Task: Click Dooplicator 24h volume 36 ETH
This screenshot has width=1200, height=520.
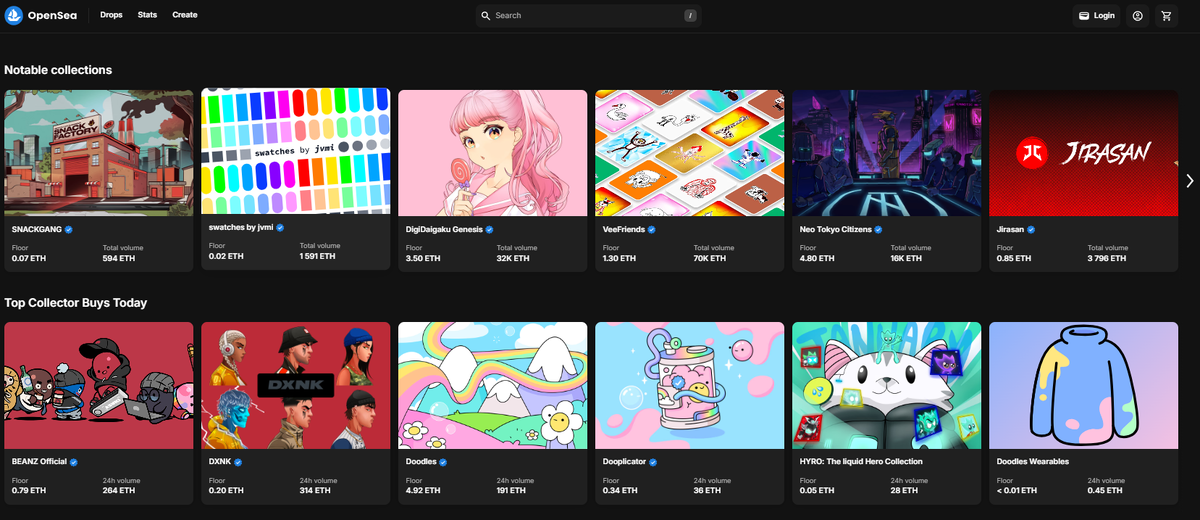Action: [707, 490]
